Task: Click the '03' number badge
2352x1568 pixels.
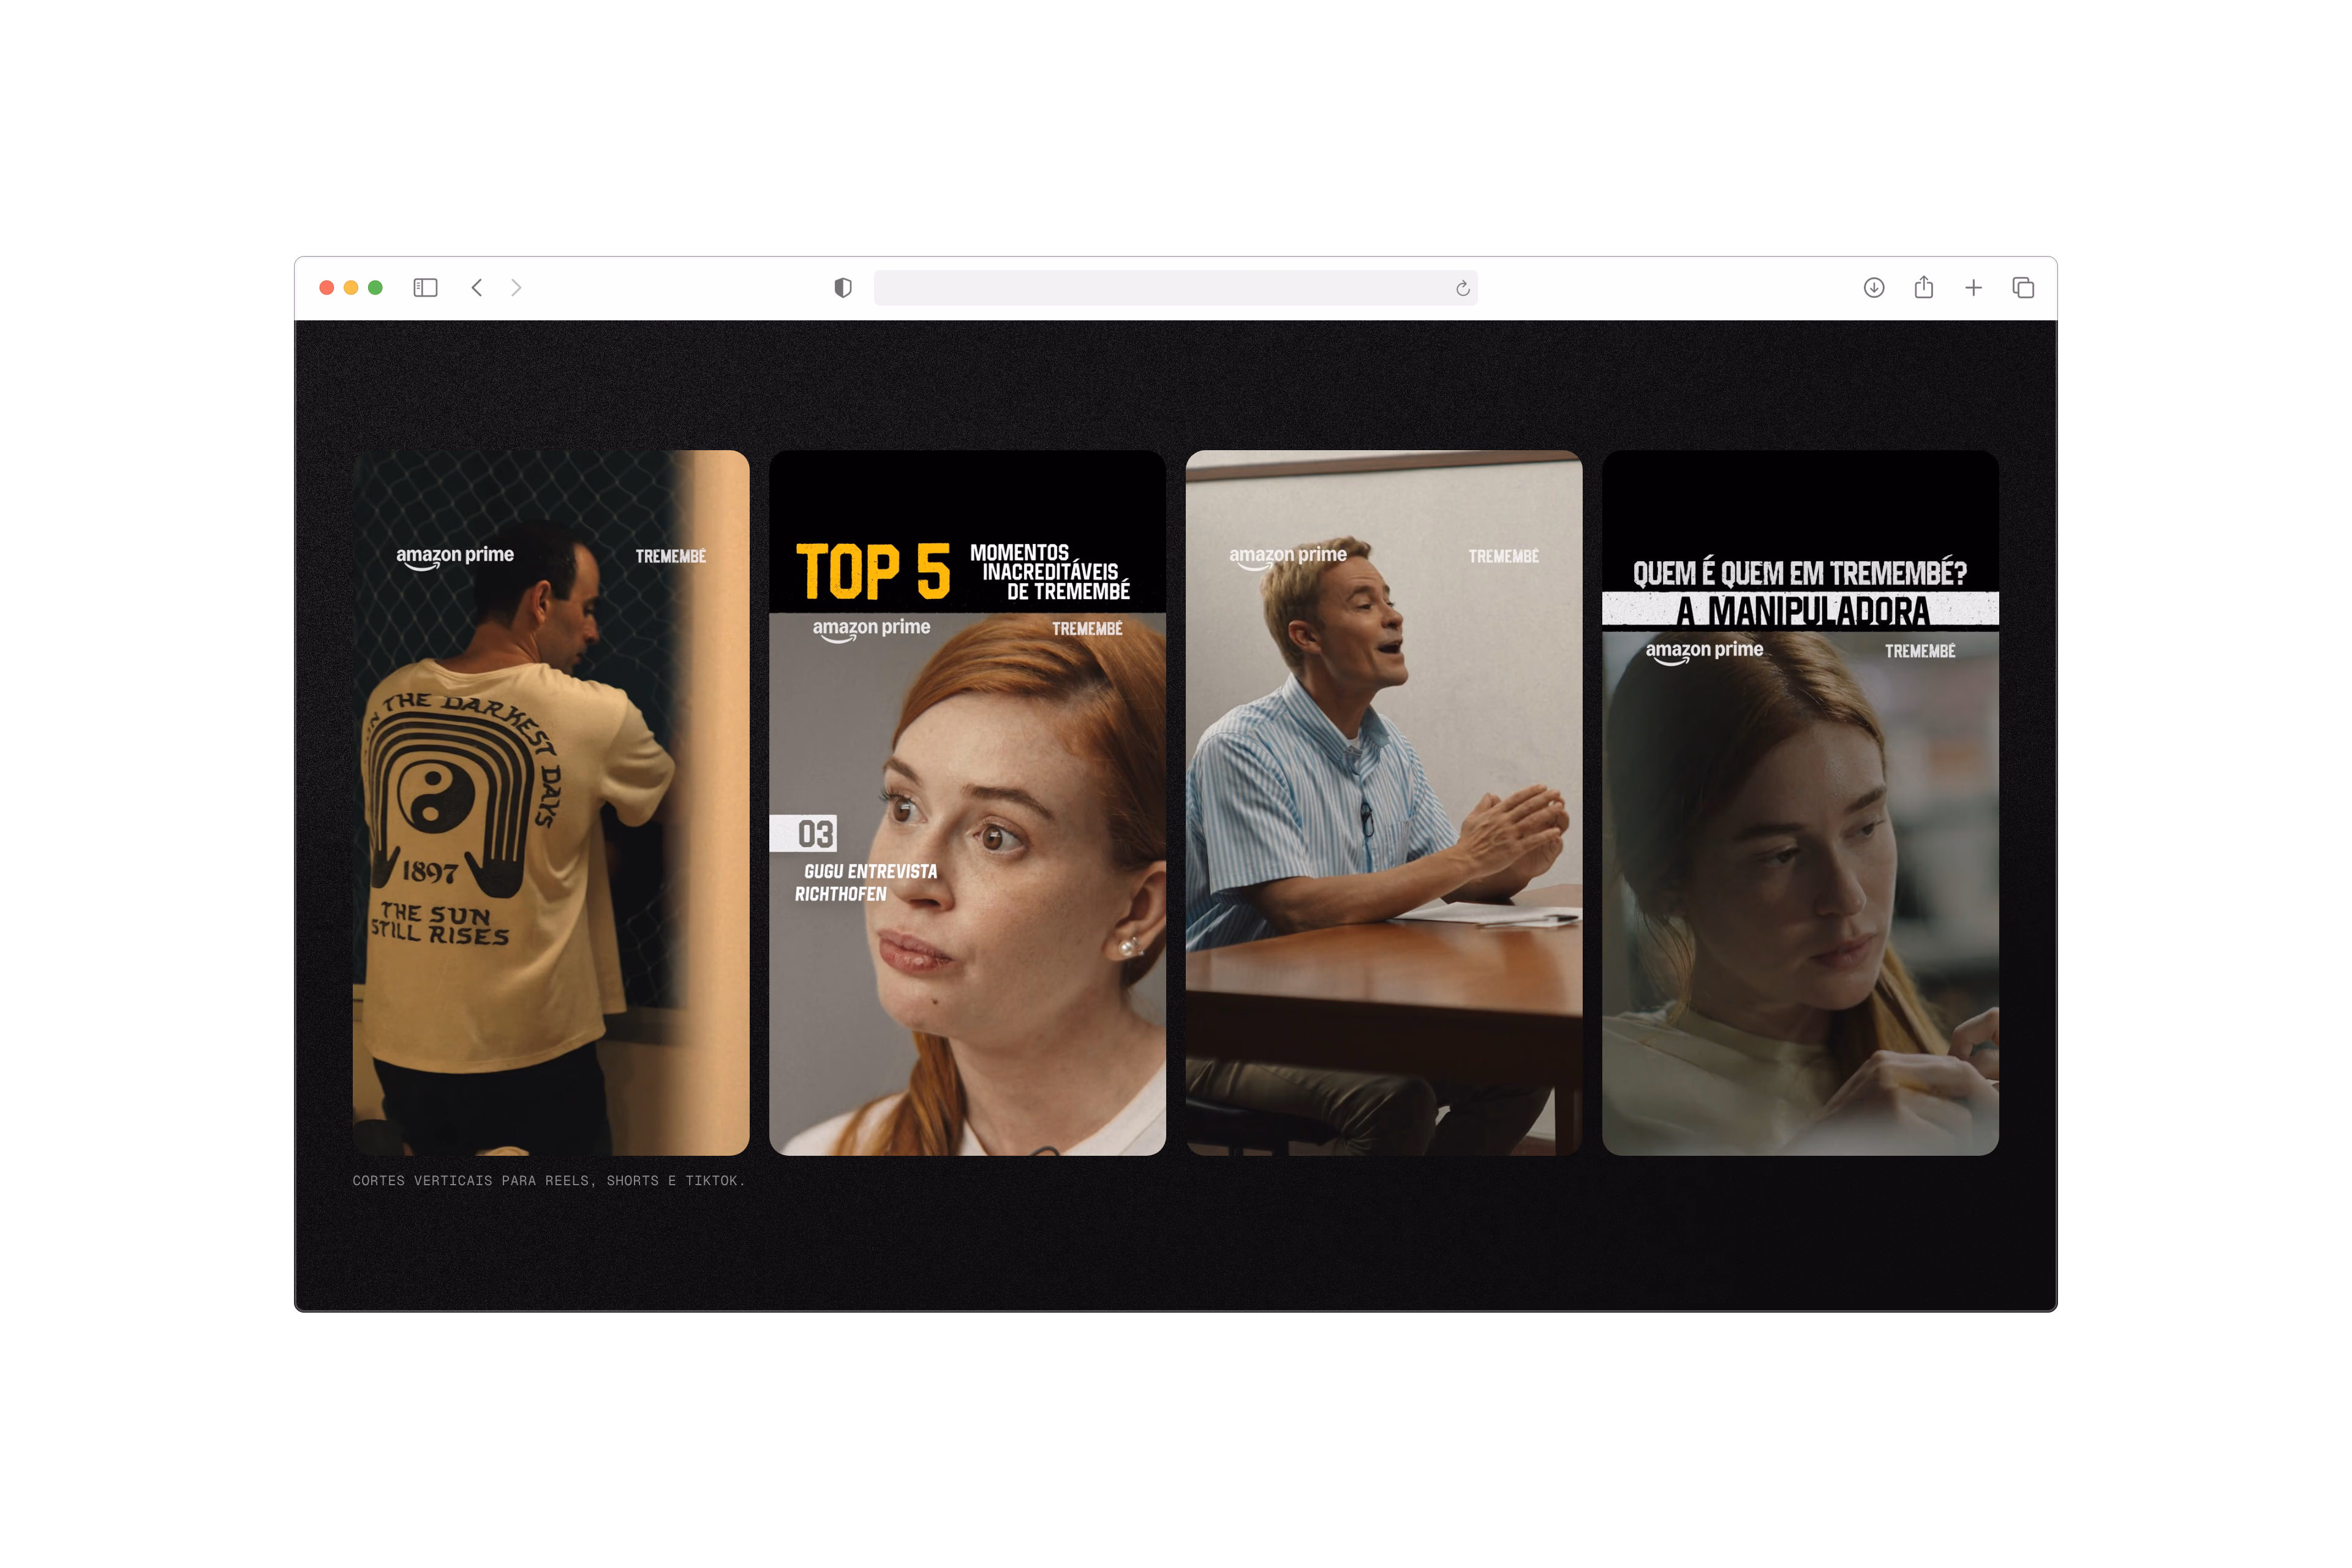Action: [803, 833]
